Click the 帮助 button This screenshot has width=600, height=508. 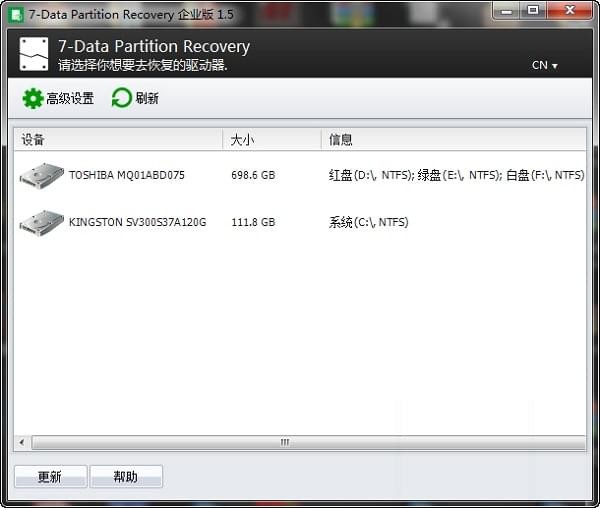pos(126,476)
